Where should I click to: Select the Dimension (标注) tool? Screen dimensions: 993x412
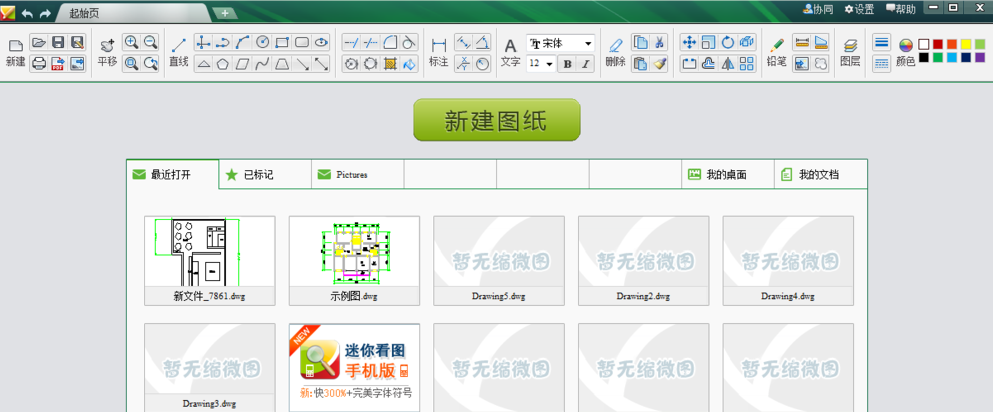[438, 46]
